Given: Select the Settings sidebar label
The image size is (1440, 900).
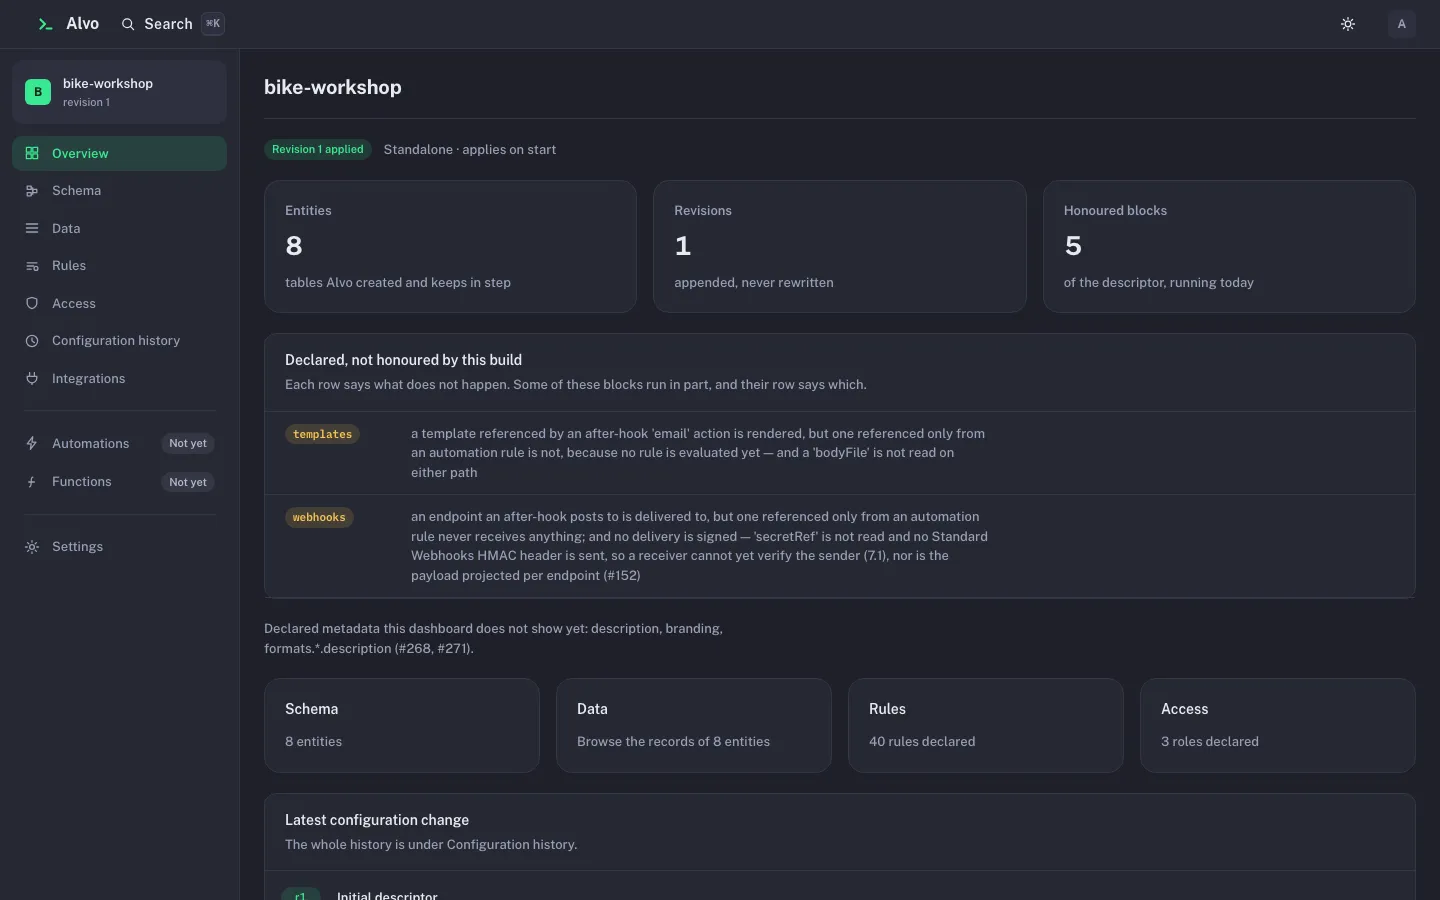Looking at the screenshot, I should [77, 547].
